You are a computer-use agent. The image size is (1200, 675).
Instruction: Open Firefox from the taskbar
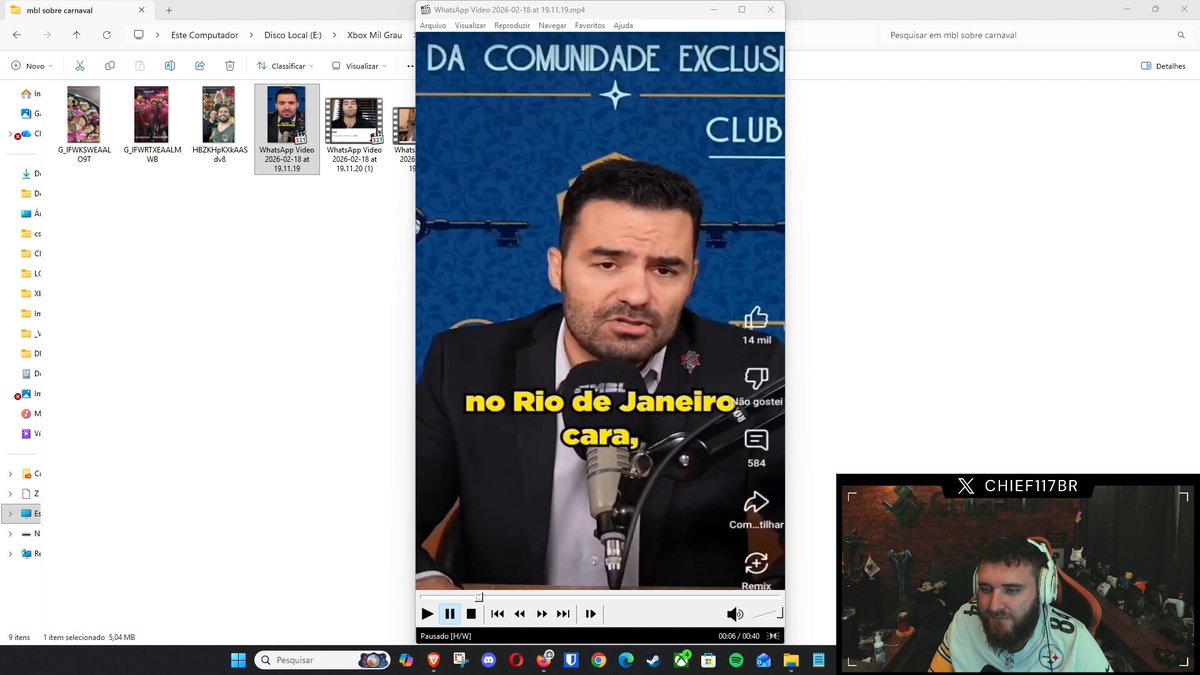pyautogui.click(x=544, y=660)
